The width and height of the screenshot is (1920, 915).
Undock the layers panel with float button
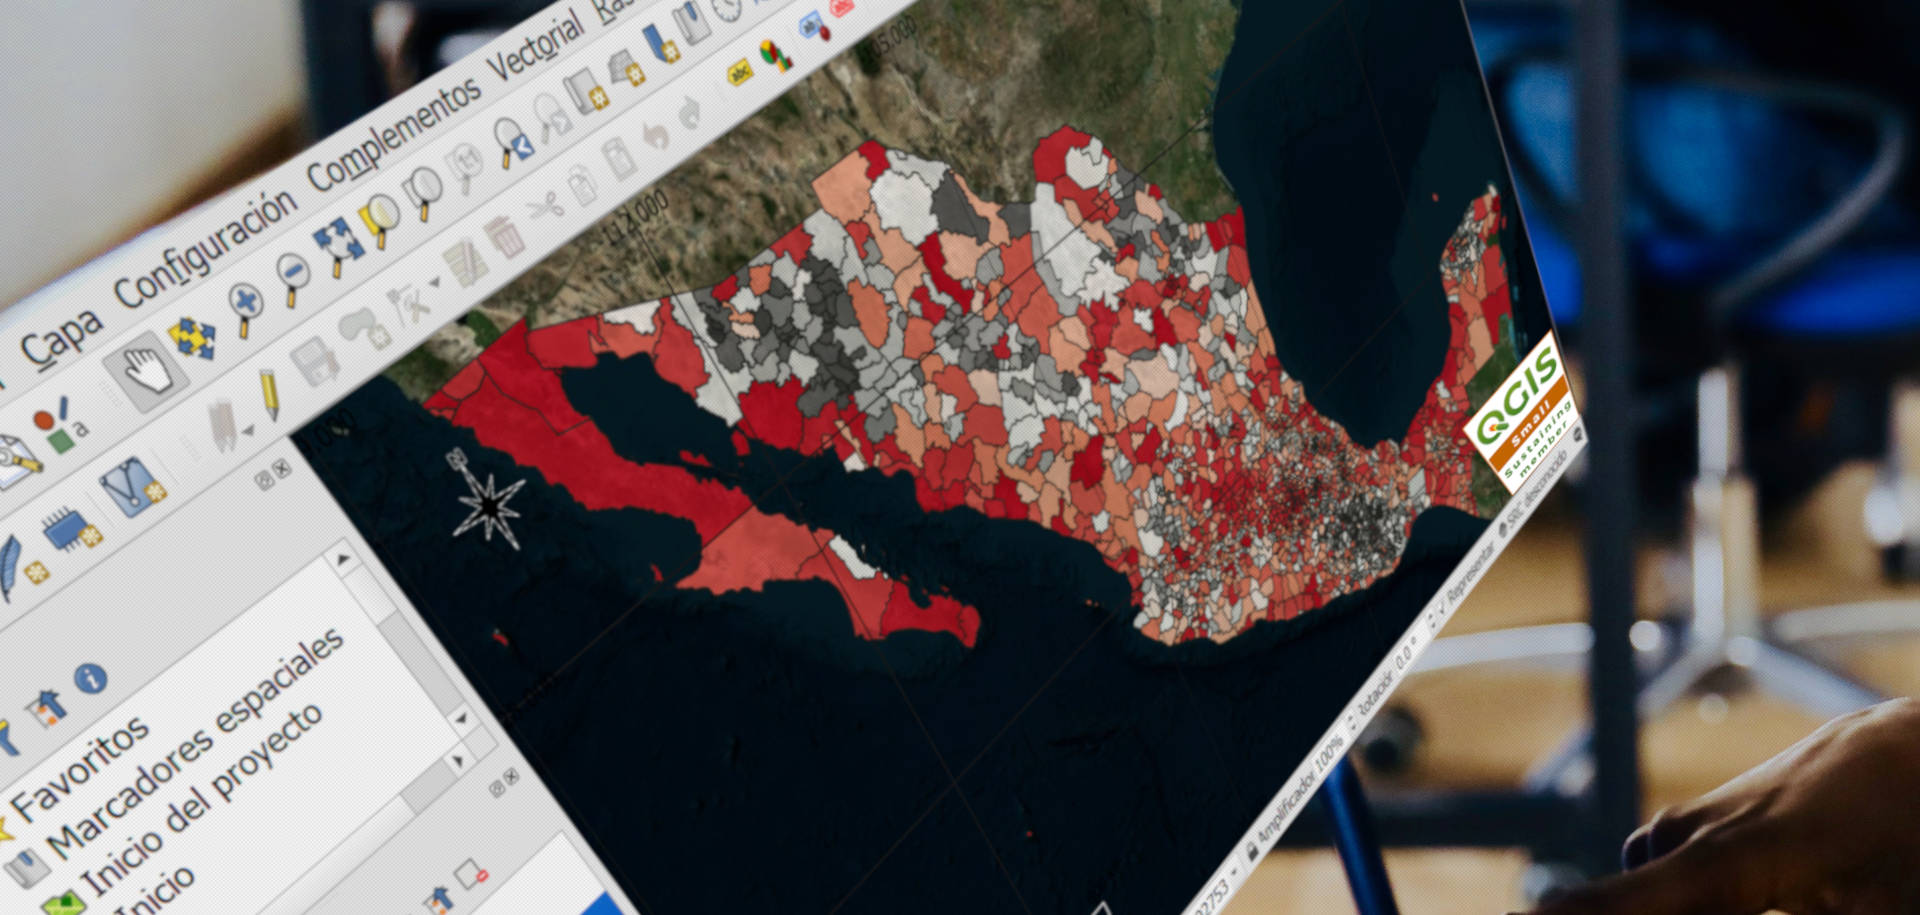coord(496,789)
